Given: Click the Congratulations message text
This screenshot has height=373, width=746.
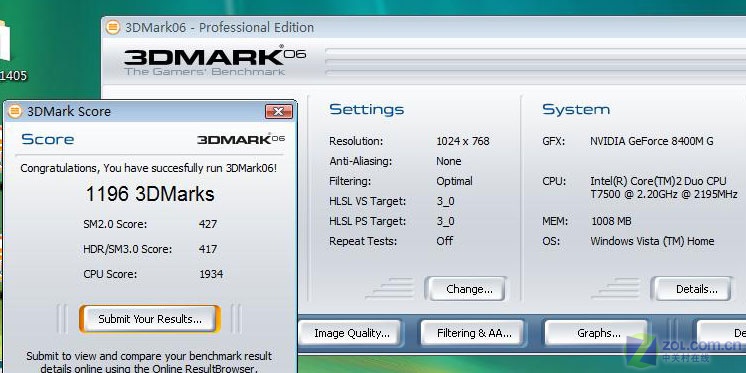Looking at the screenshot, I should (x=148, y=168).
